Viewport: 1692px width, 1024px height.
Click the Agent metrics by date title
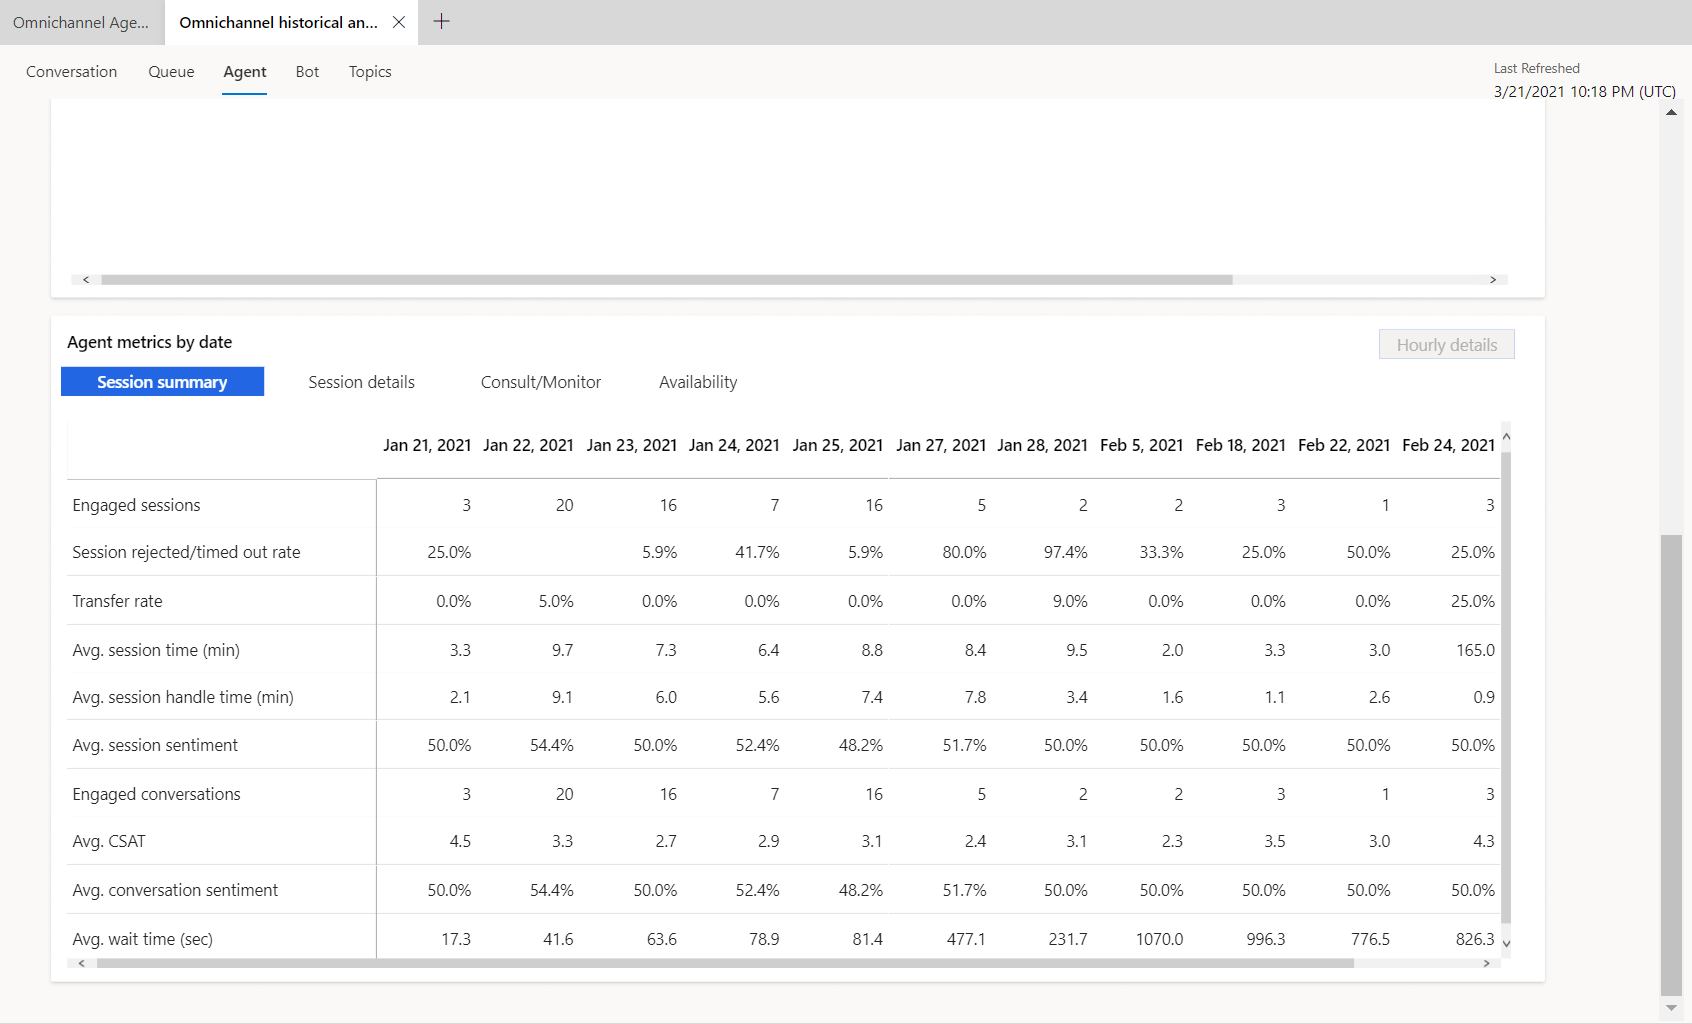click(x=150, y=342)
